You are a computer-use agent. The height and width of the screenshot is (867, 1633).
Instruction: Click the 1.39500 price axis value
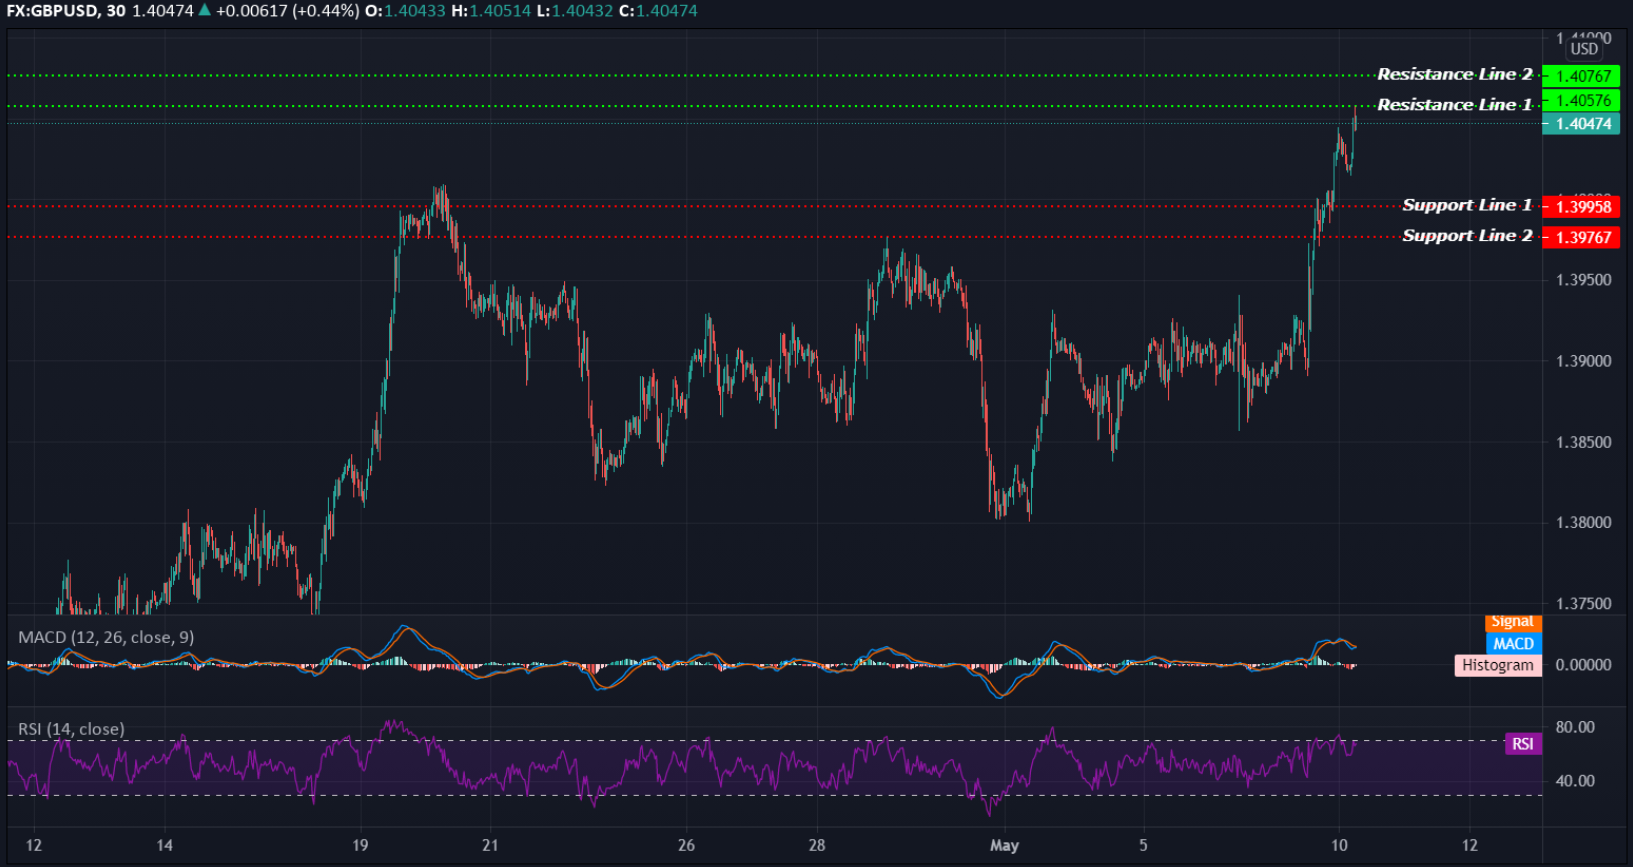pos(1584,280)
